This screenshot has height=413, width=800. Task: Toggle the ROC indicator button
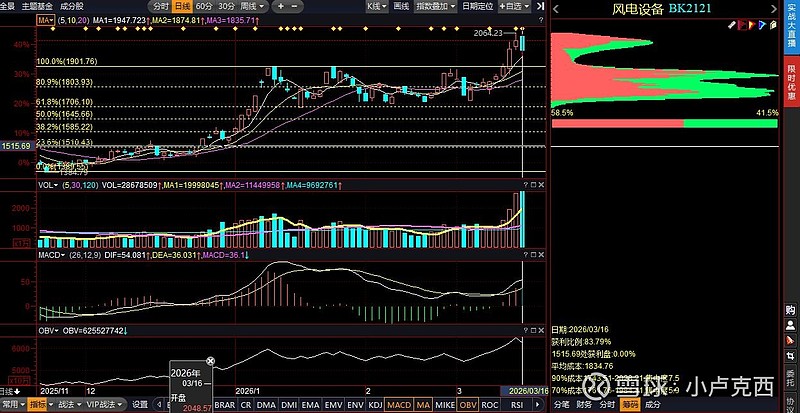pos(490,405)
